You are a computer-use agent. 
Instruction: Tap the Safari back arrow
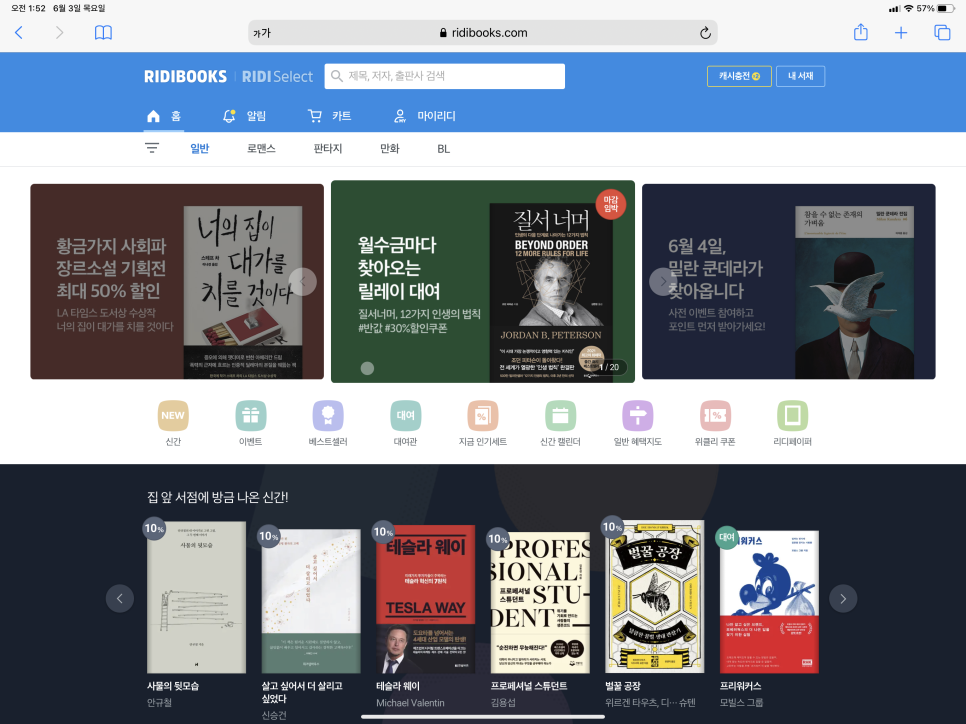coord(19,33)
